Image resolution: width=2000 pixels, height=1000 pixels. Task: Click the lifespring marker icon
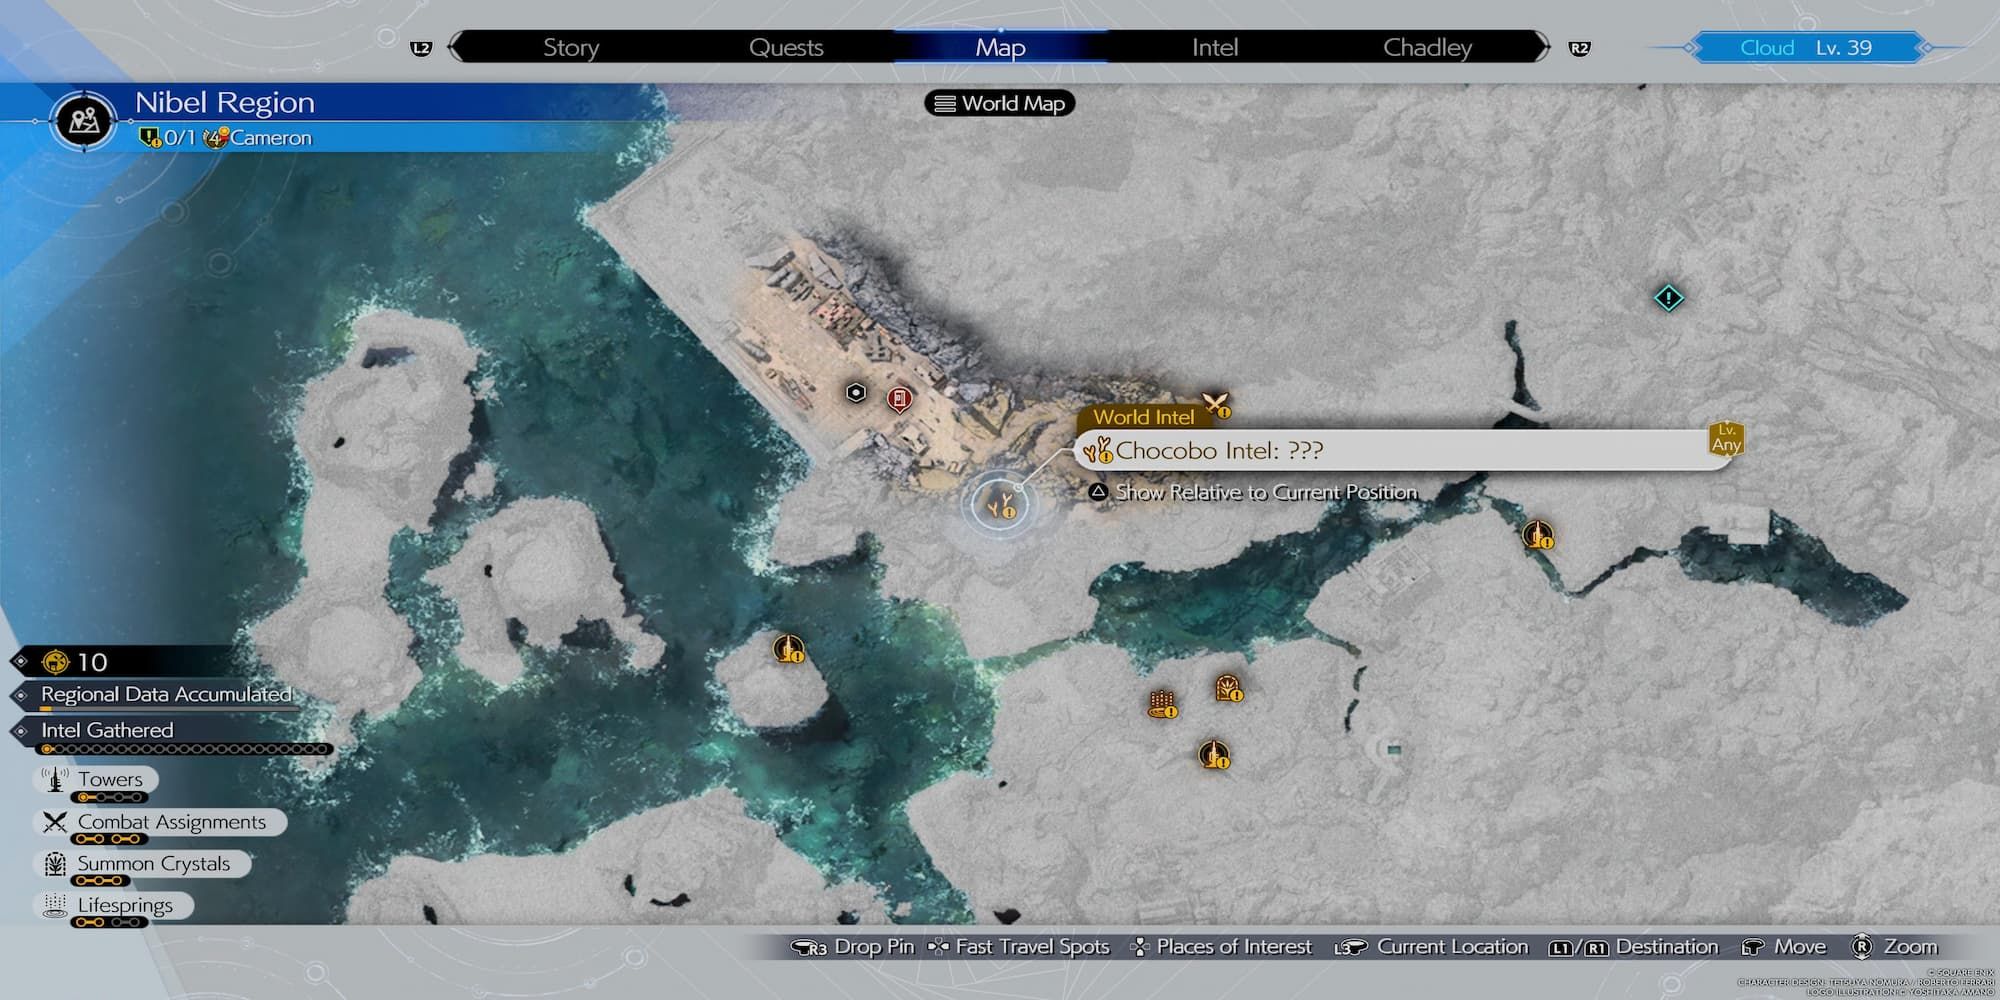(x=1162, y=705)
